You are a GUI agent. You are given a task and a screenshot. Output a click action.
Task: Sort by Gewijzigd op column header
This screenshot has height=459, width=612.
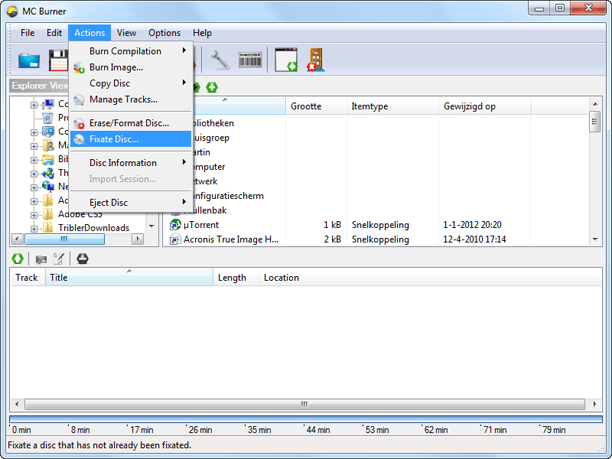[x=484, y=106]
